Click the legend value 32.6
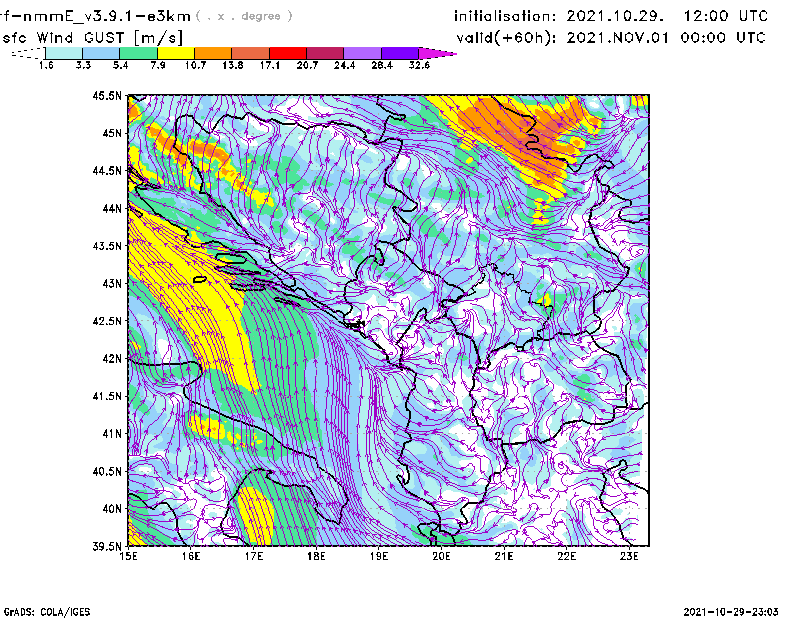 point(419,65)
